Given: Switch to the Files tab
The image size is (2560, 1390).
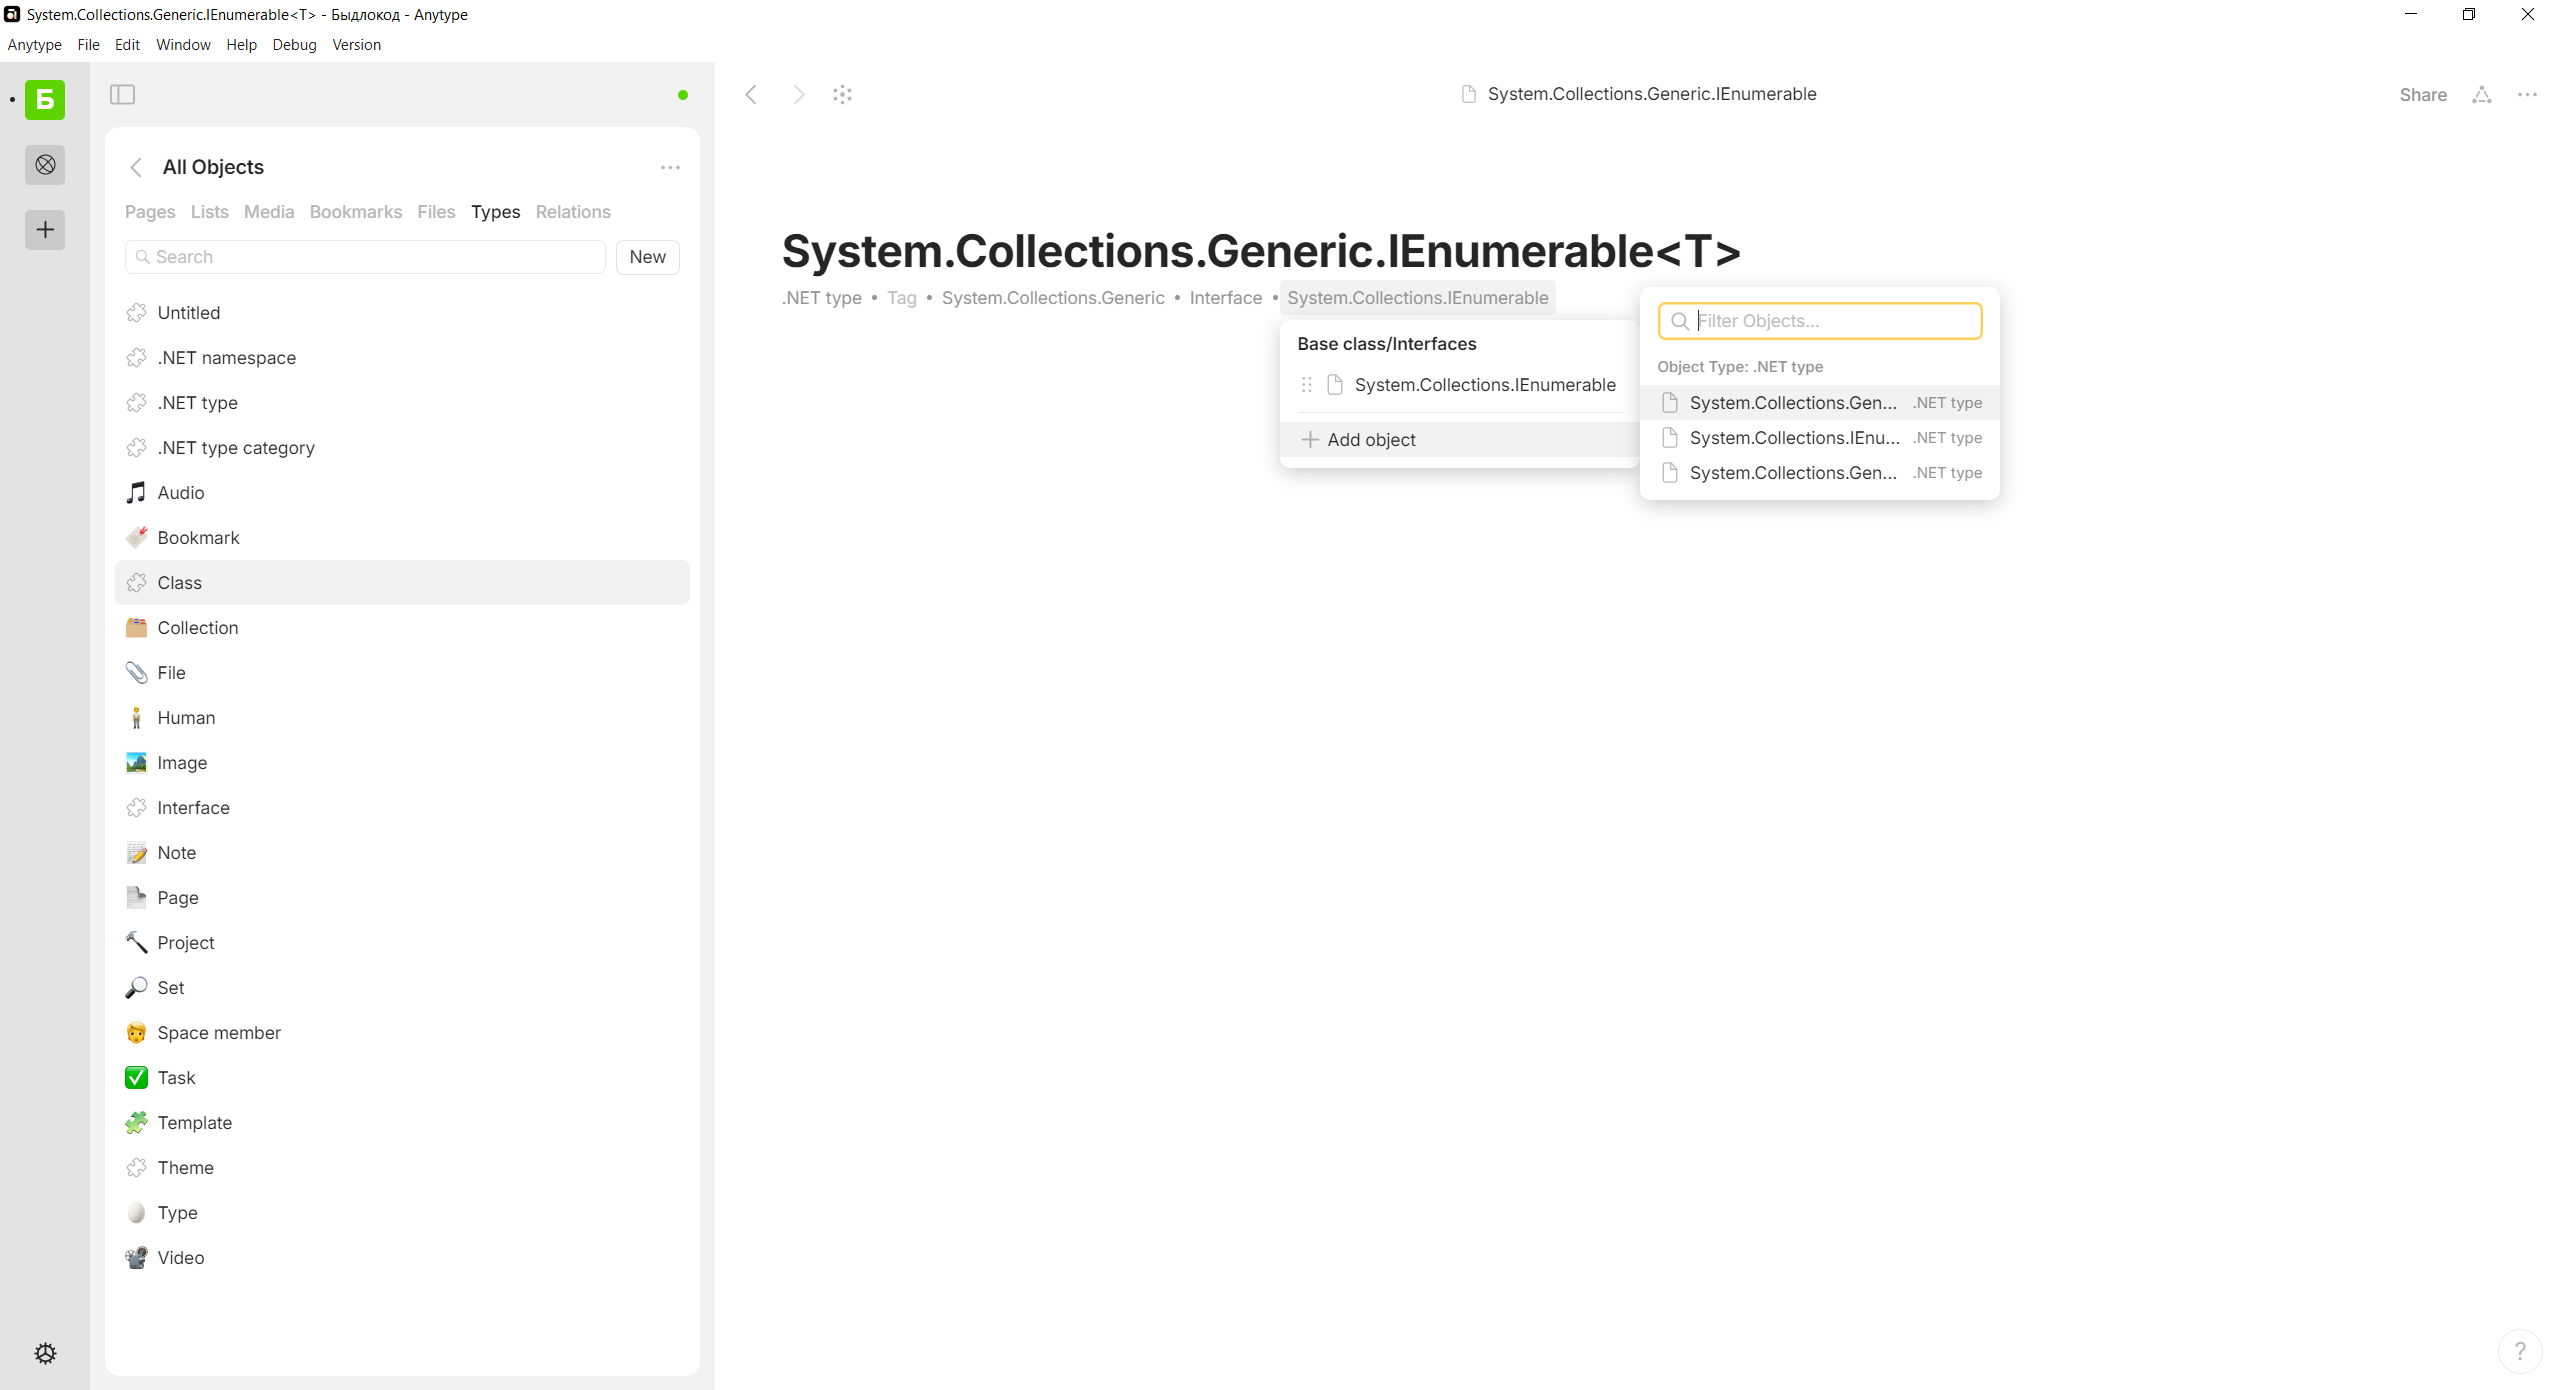Looking at the screenshot, I should (x=436, y=212).
